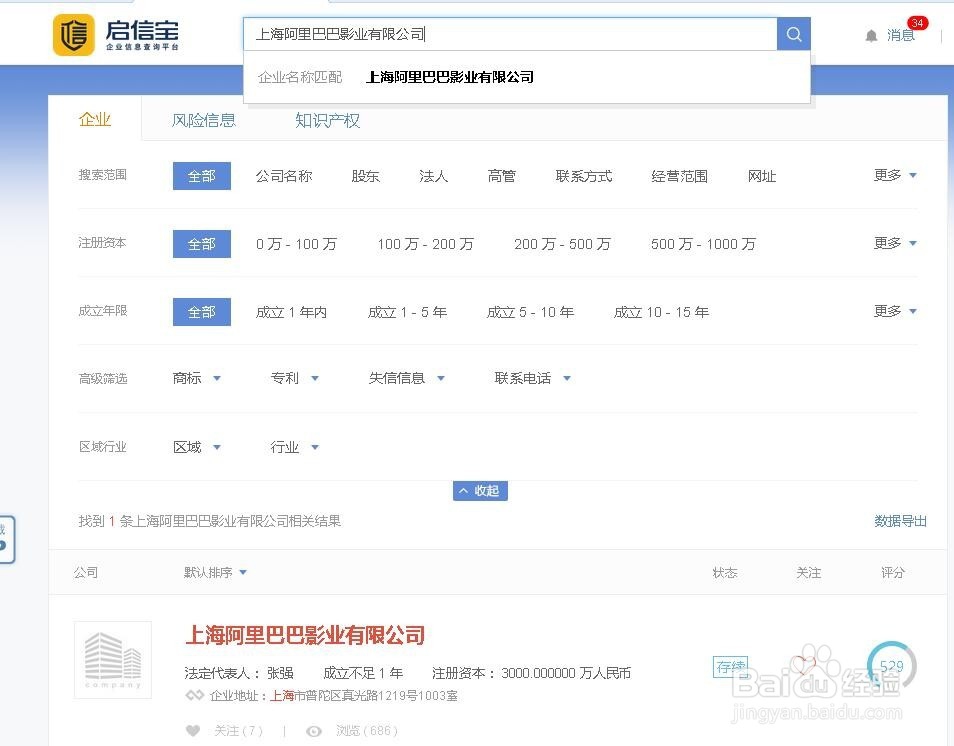The height and width of the screenshot is (746, 954).
Task: Open notifications via the bell icon
Action: pyautogui.click(x=871, y=34)
